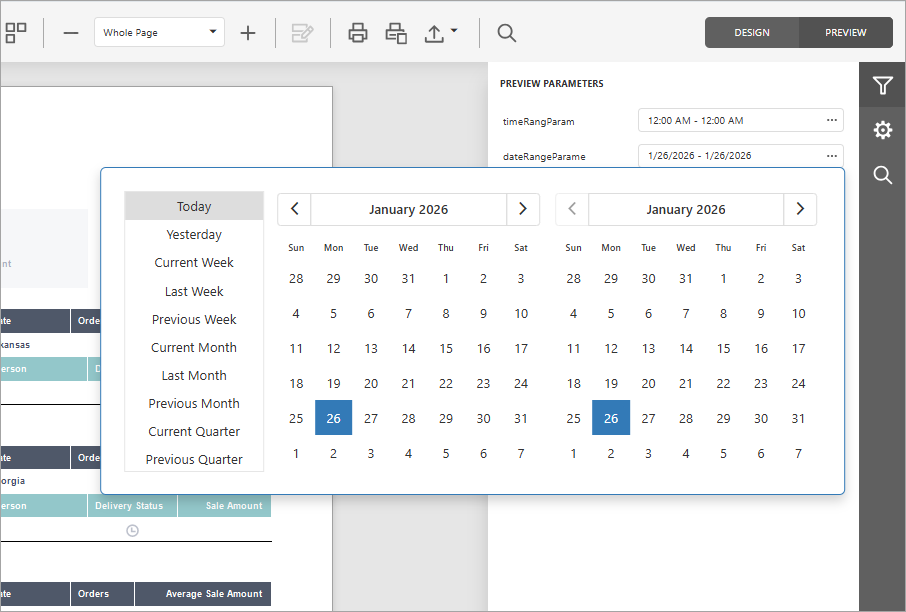Click the clock icon in report

pyautogui.click(x=132, y=530)
